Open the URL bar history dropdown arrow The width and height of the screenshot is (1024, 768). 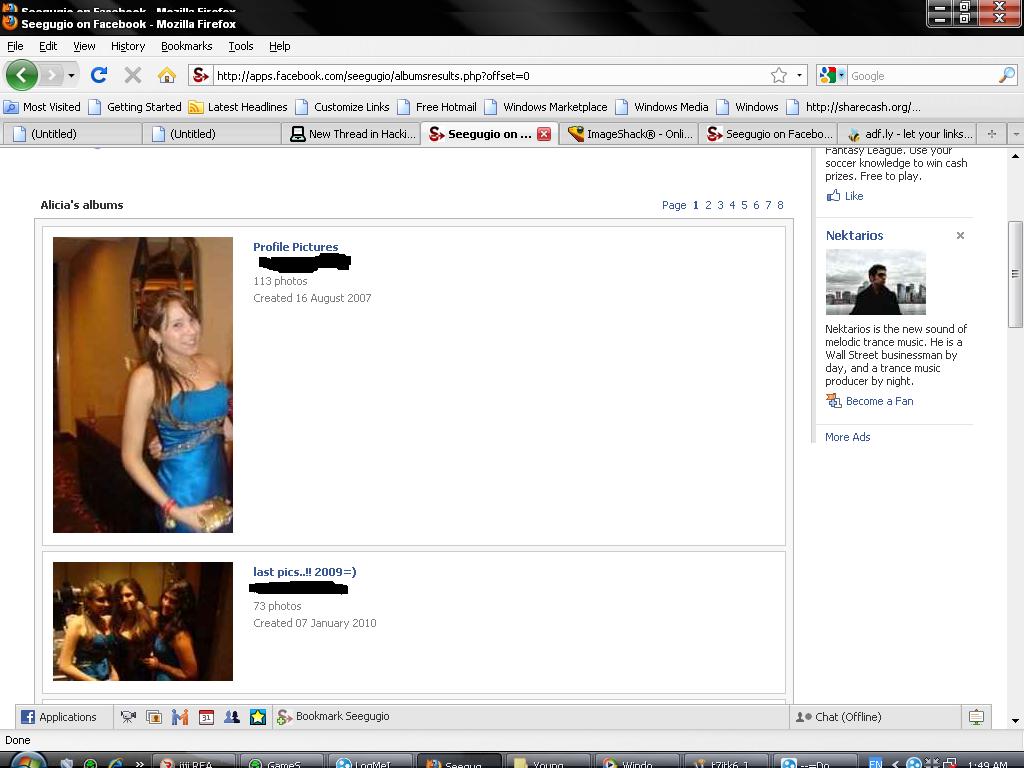point(799,75)
